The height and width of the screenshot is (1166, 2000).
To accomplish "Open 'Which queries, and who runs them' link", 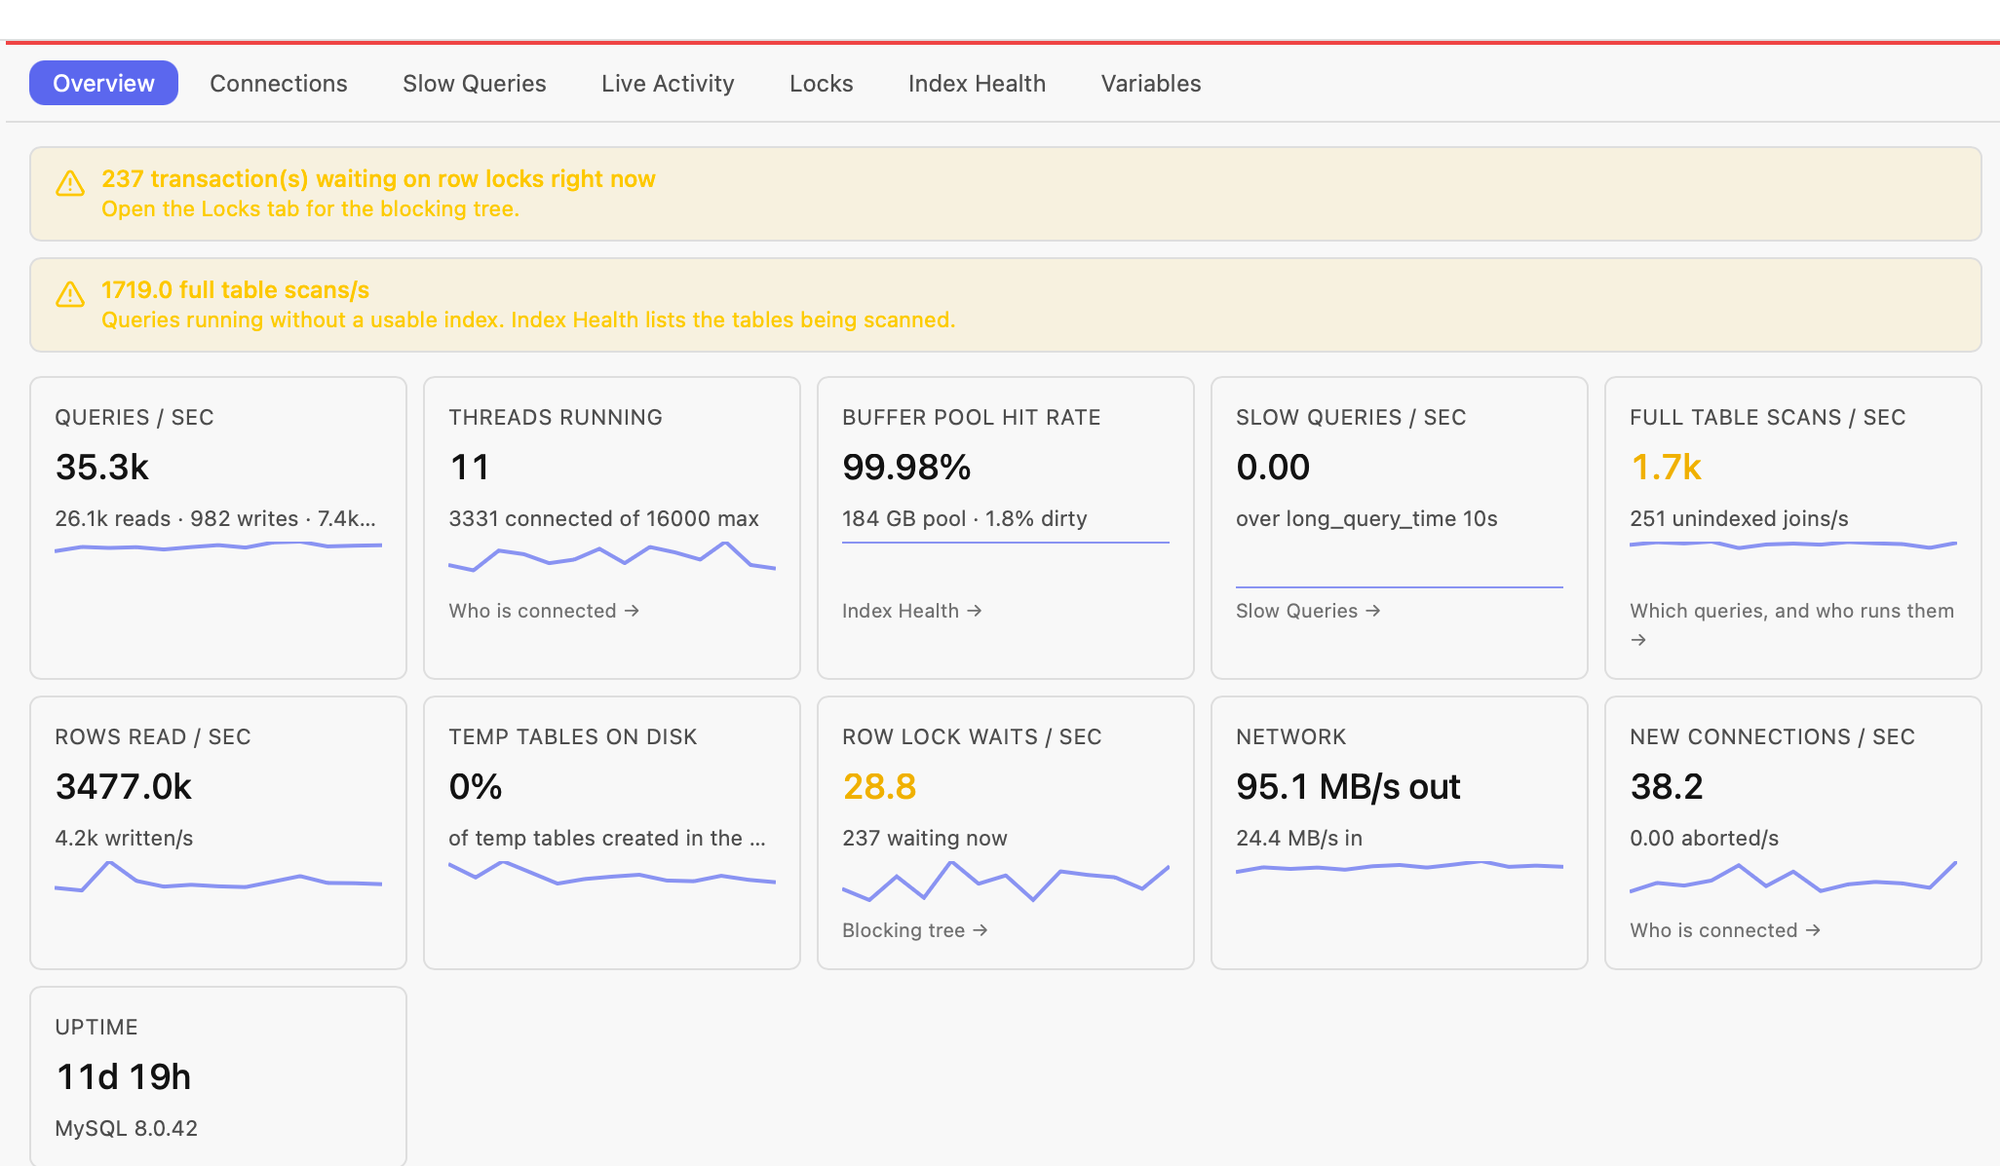I will click(1792, 624).
